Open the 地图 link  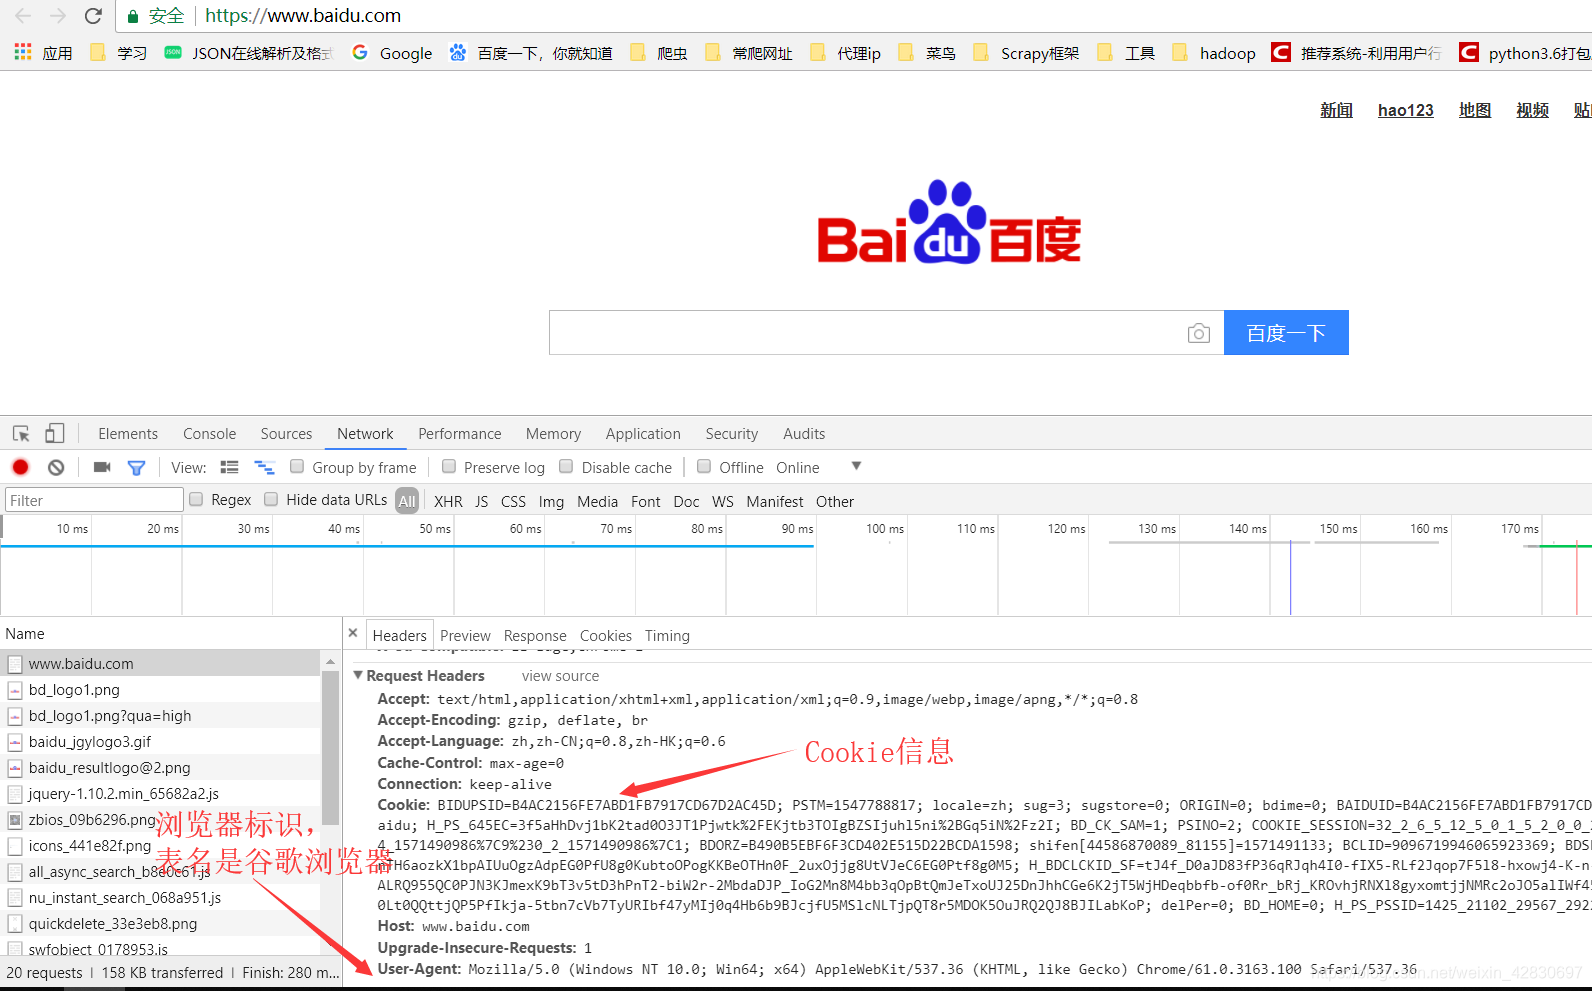tap(1475, 110)
